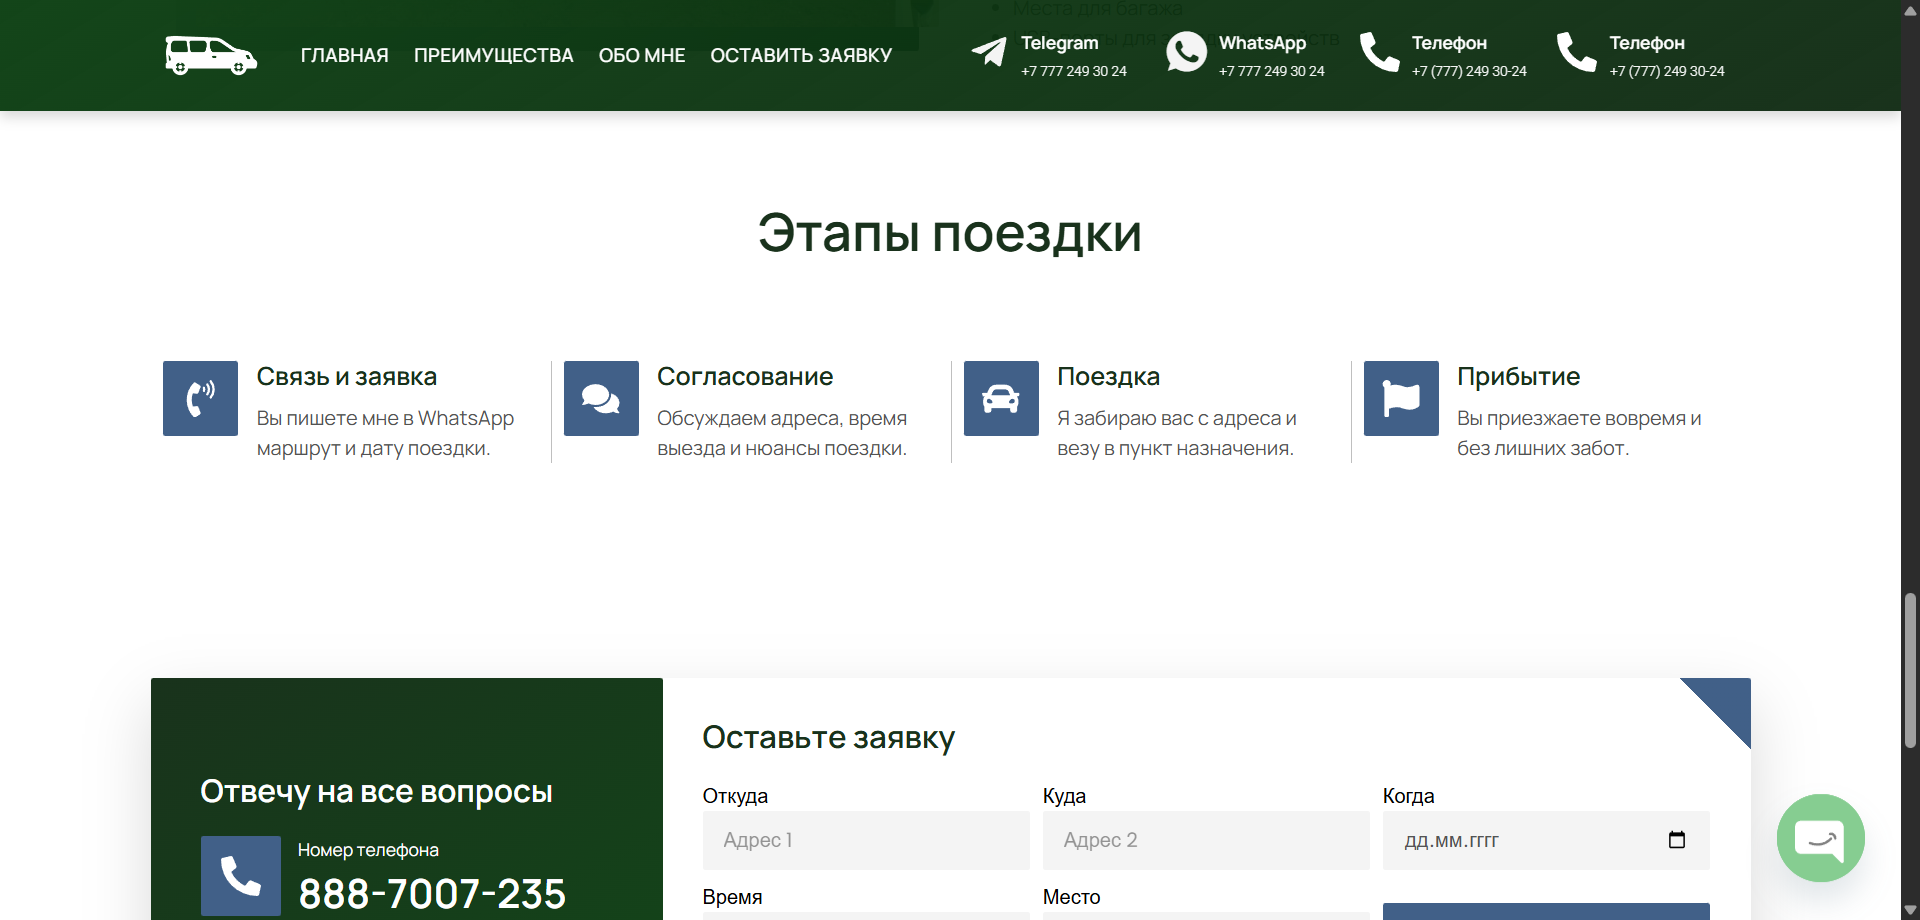Open the calendar picker in Когда field

point(1677,840)
